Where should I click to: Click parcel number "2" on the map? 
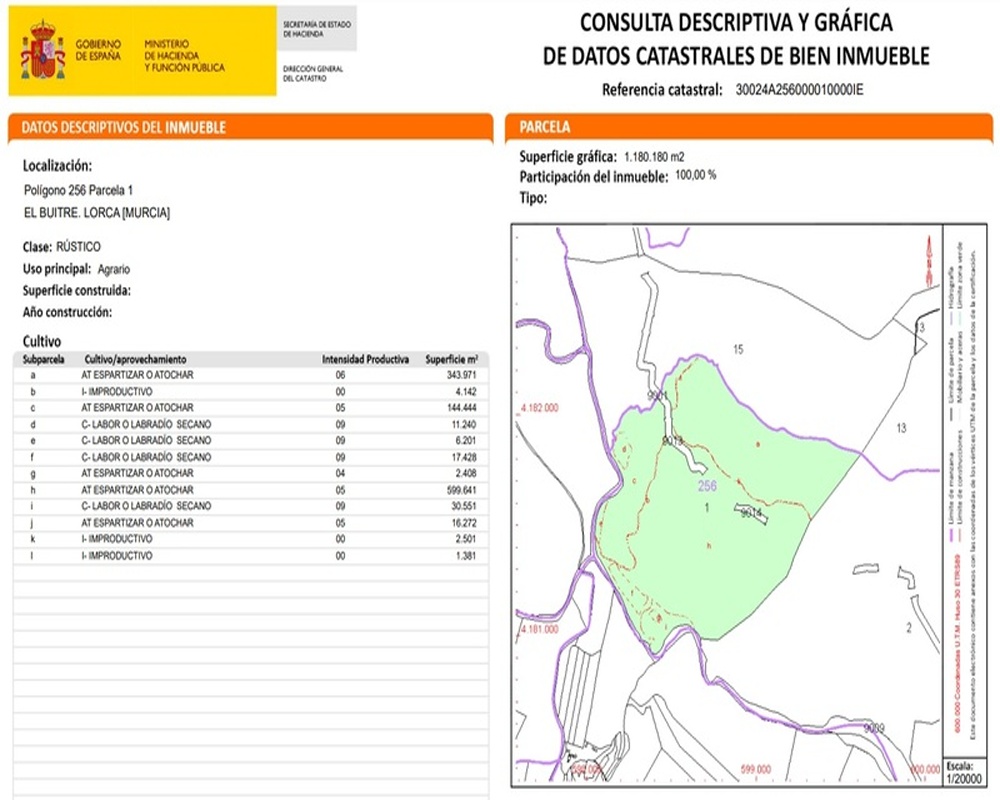909,628
